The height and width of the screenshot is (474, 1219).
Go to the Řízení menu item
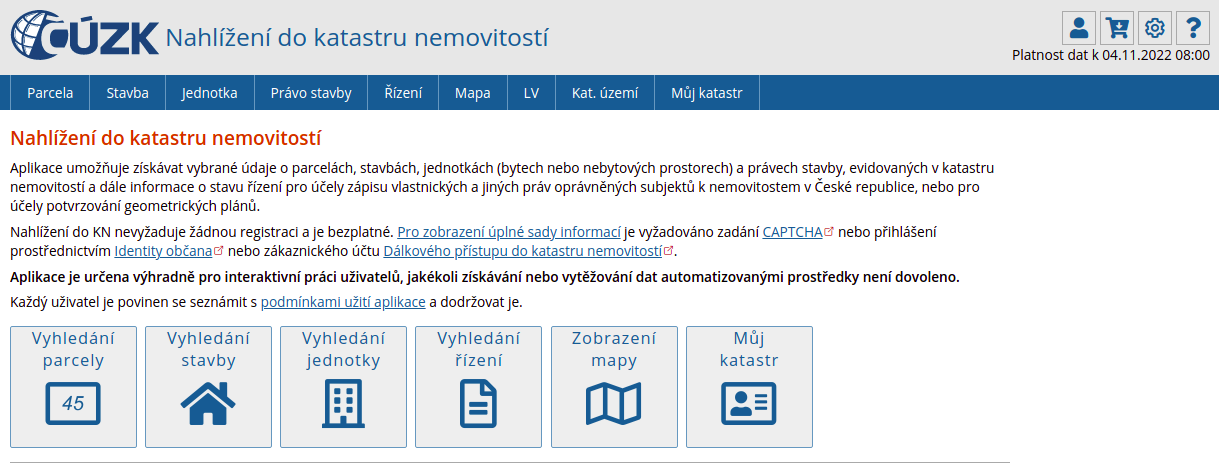pyautogui.click(x=403, y=93)
